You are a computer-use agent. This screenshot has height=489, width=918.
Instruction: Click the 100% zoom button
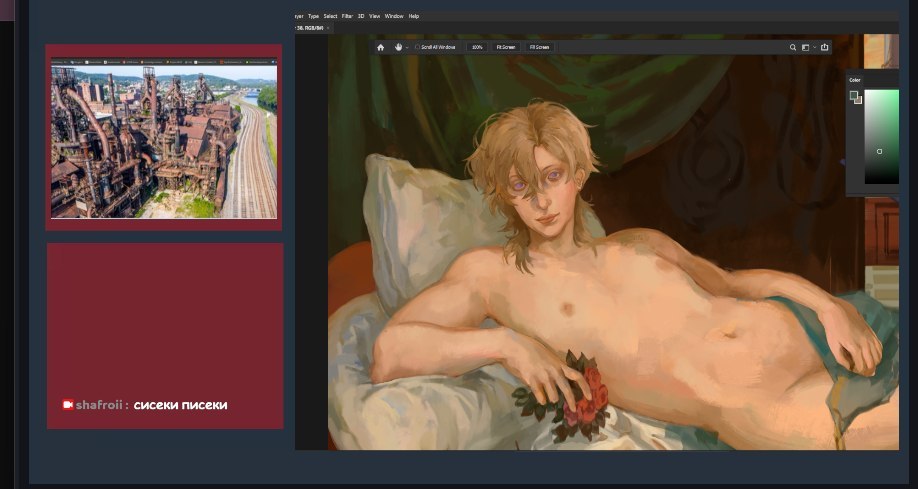(x=477, y=47)
